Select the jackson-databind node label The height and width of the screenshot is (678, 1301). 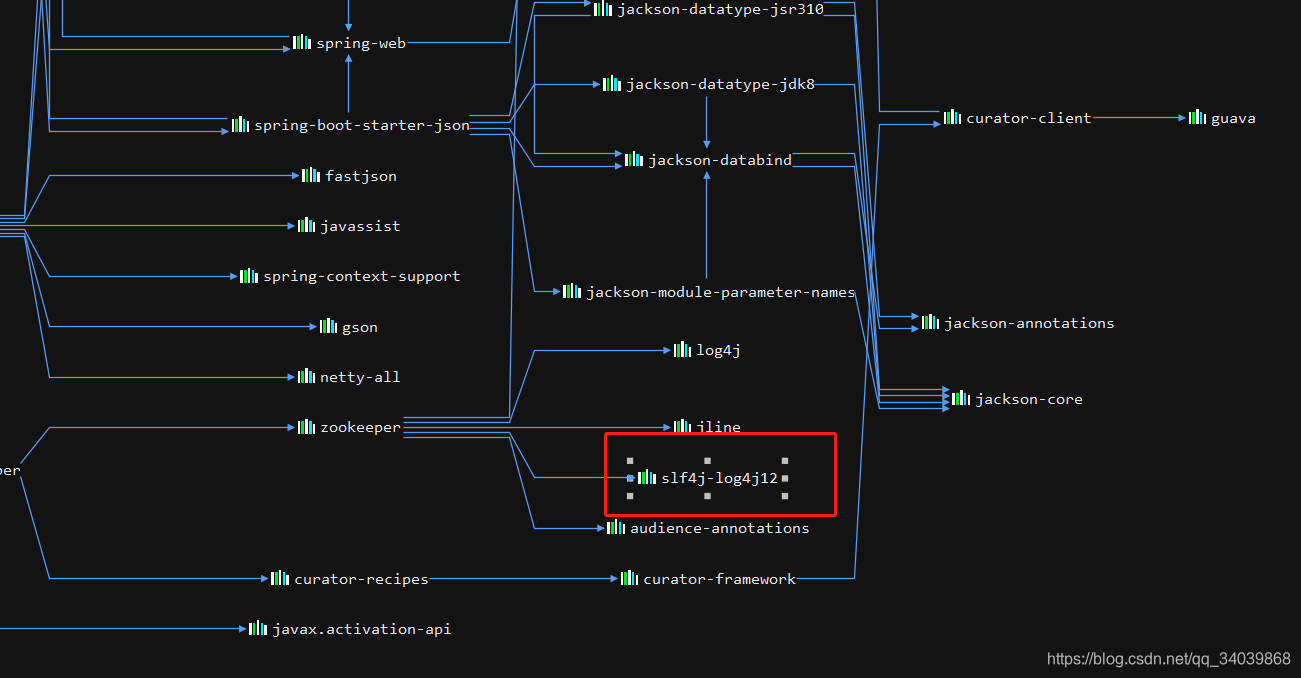point(720,160)
